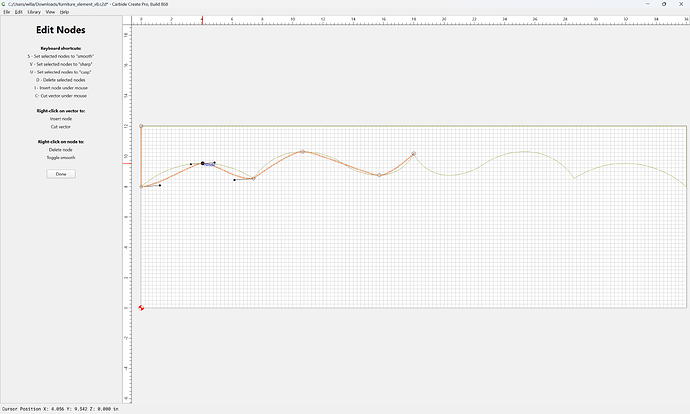Image resolution: width=690 pixels, height=414 pixels.
Task: Click the "U - Set selected nodes to cusp" line
Action: pos(61,72)
